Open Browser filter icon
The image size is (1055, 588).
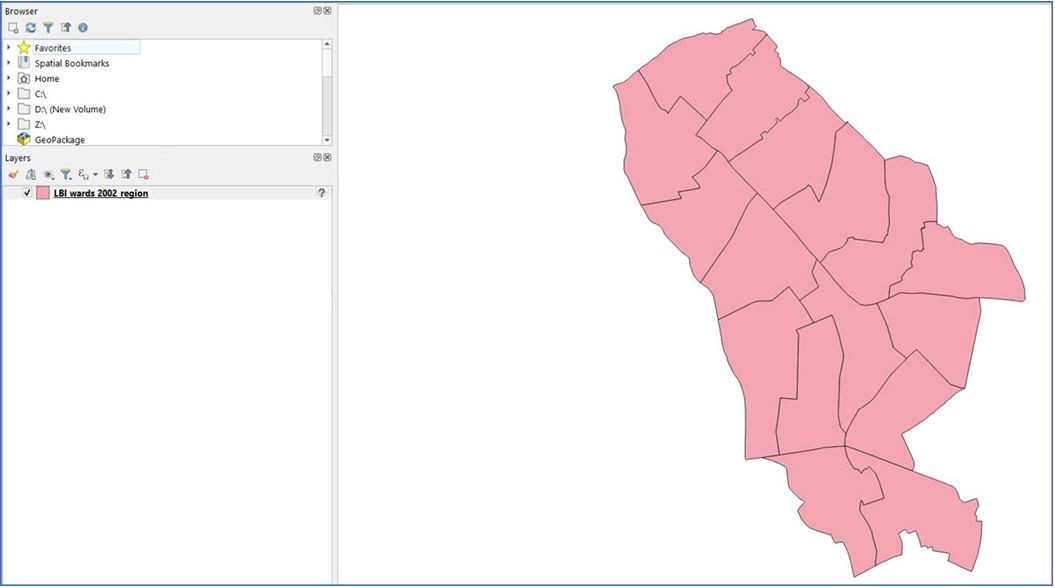pos(48,28)
